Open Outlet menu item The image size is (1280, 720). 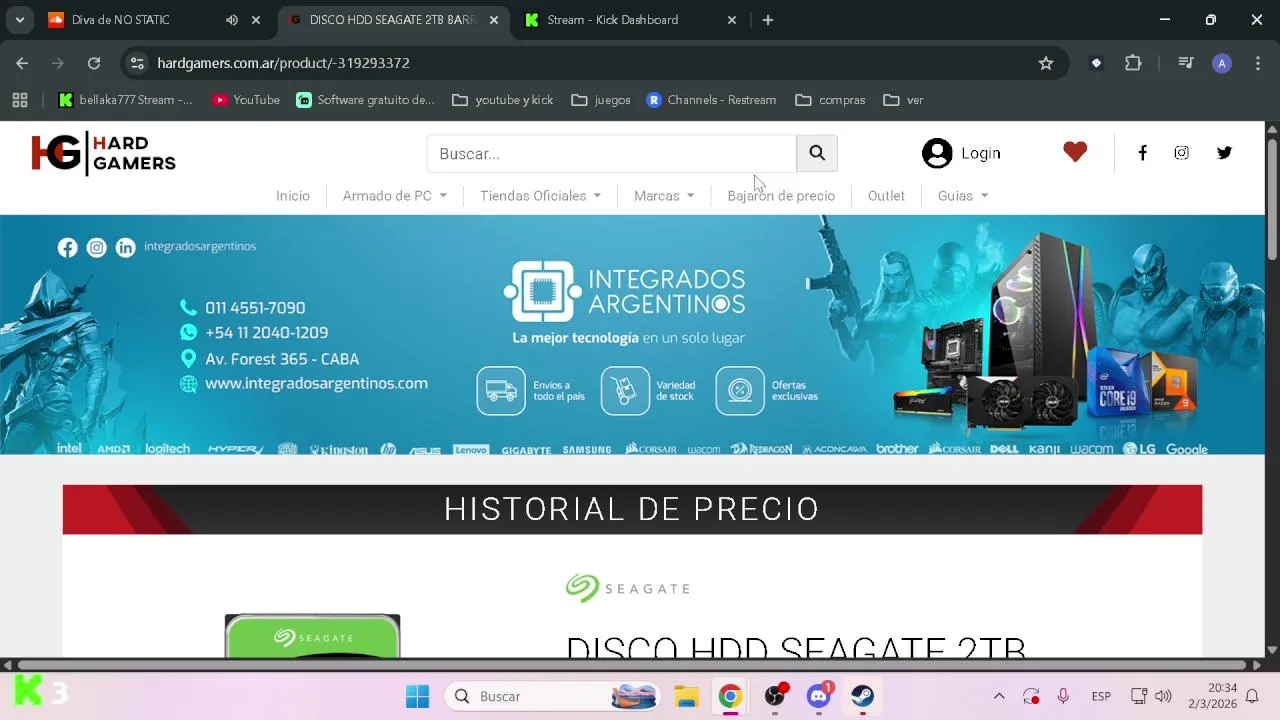886,196
